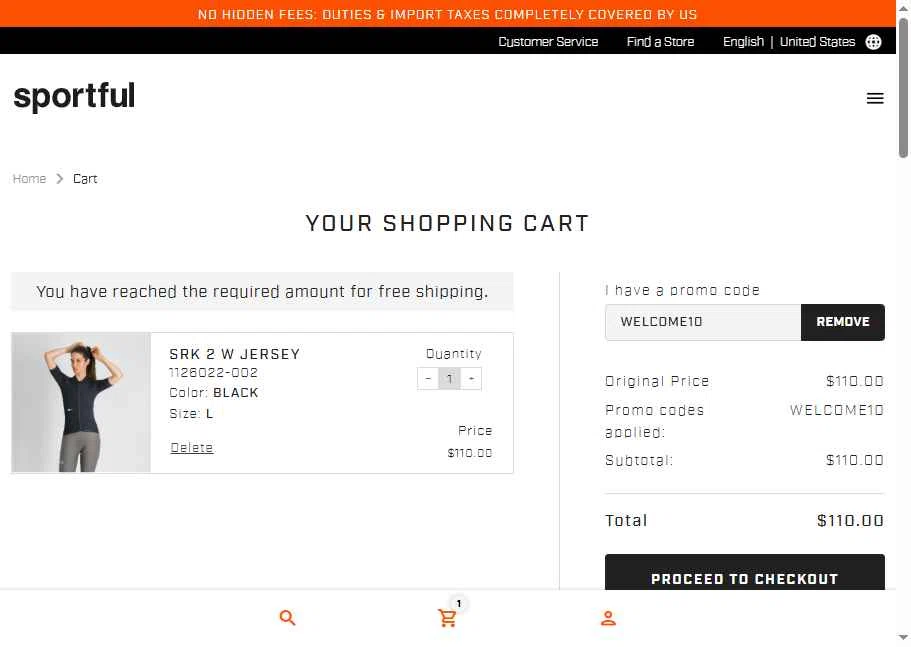911x647 pixels.
Task: Click the globe region selector icon
Action: pos(873,42)
